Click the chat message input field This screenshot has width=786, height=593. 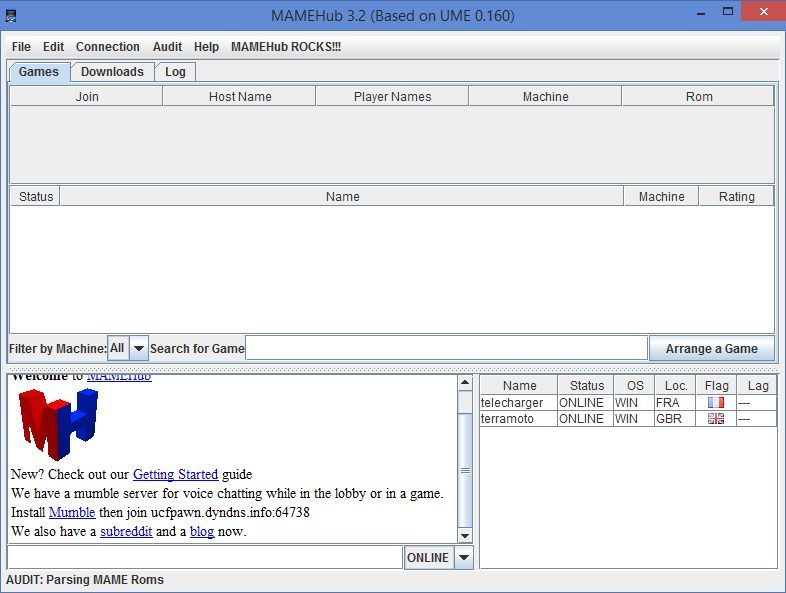(x=205, y=557)
